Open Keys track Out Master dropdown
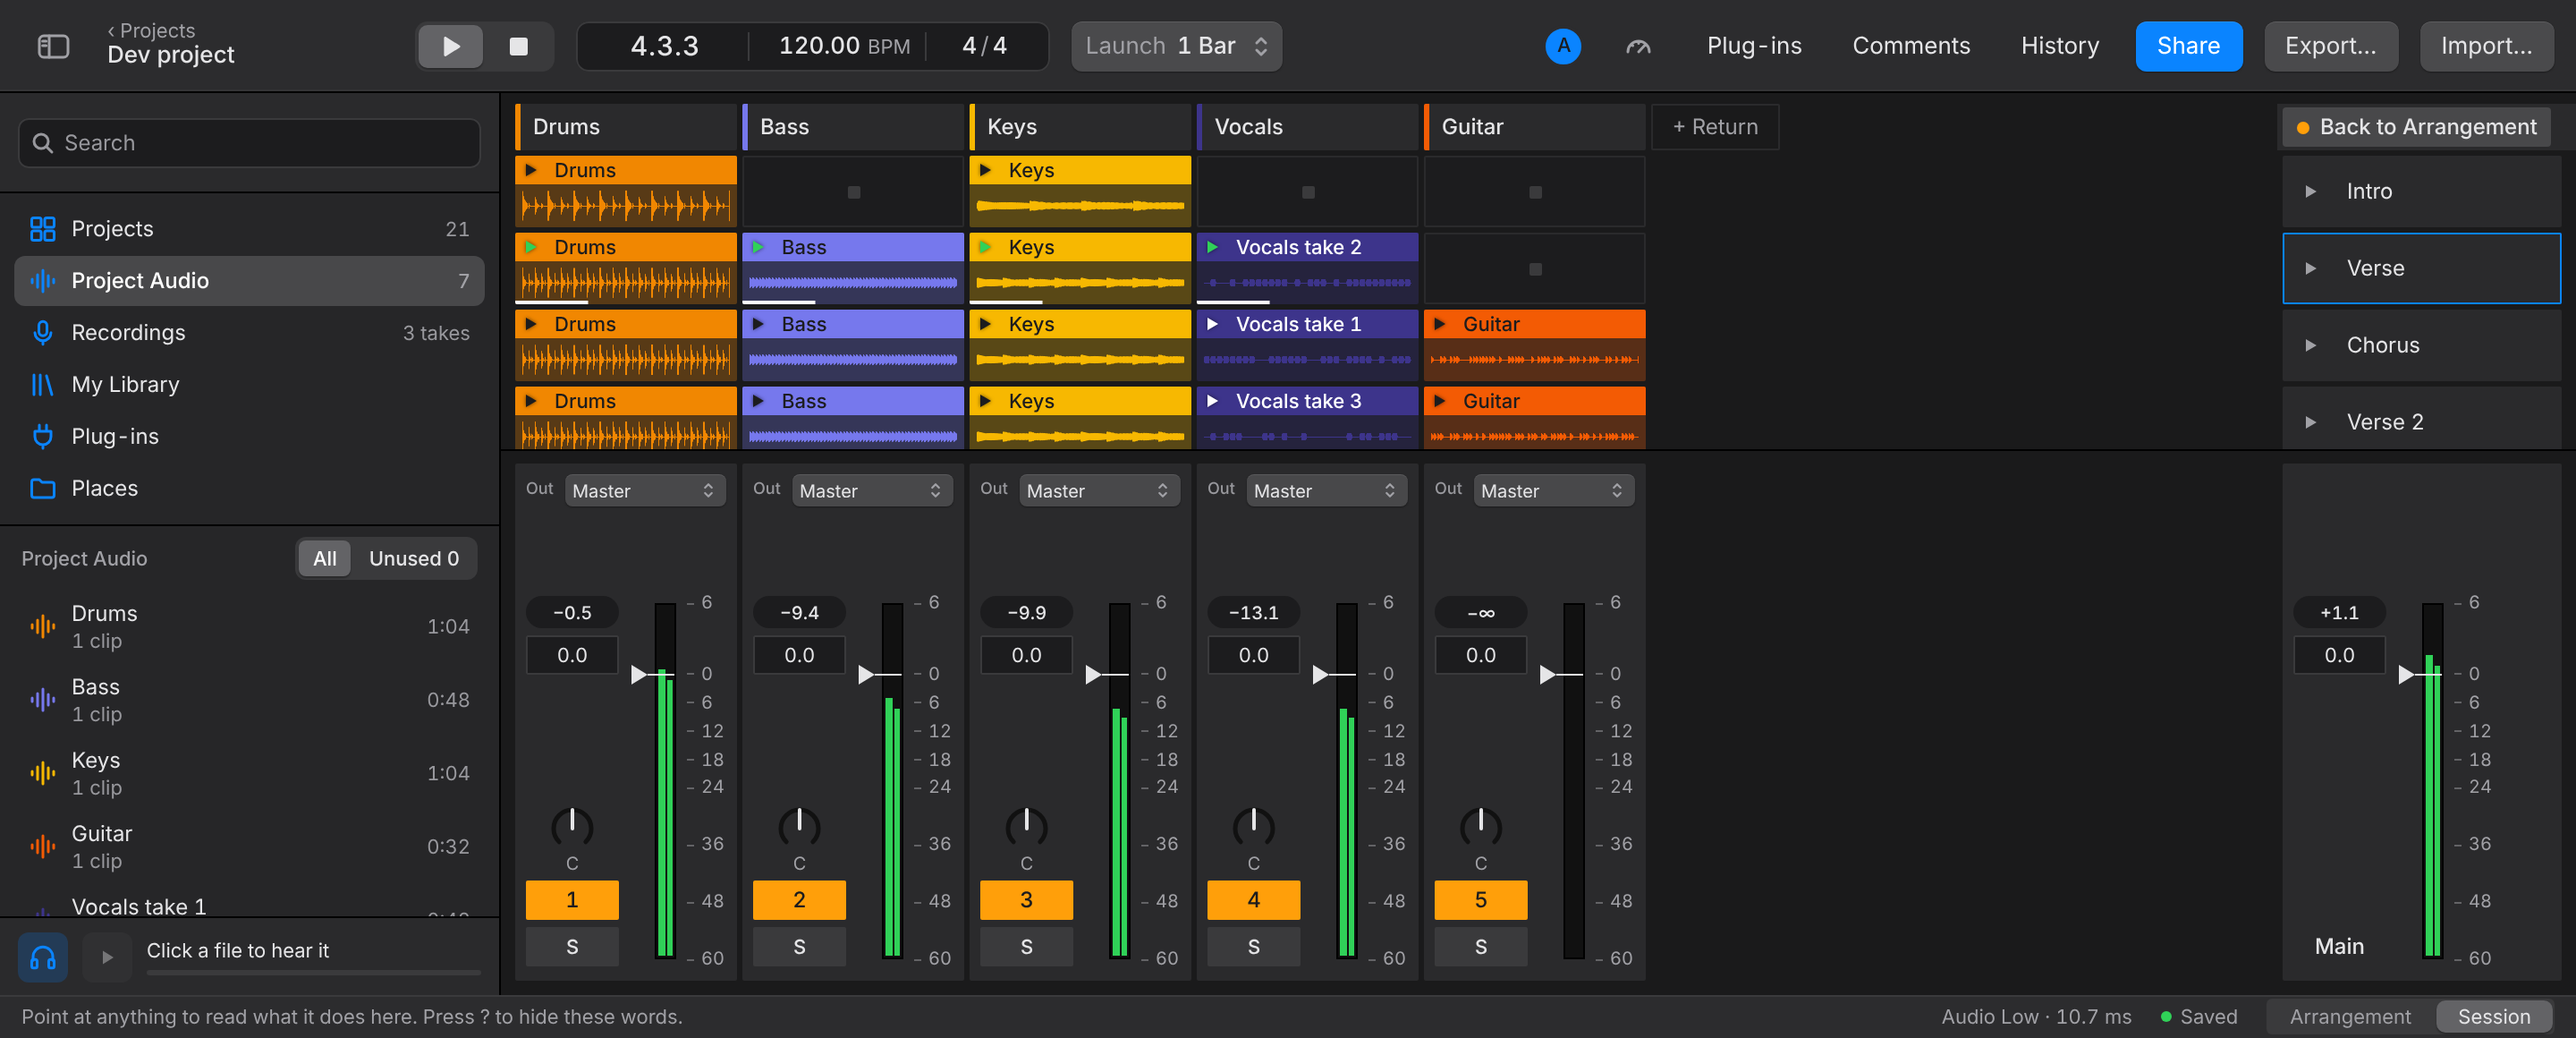Image resolution: width=2576 pixels, height=1038 pixels. tap(1098, 490)
